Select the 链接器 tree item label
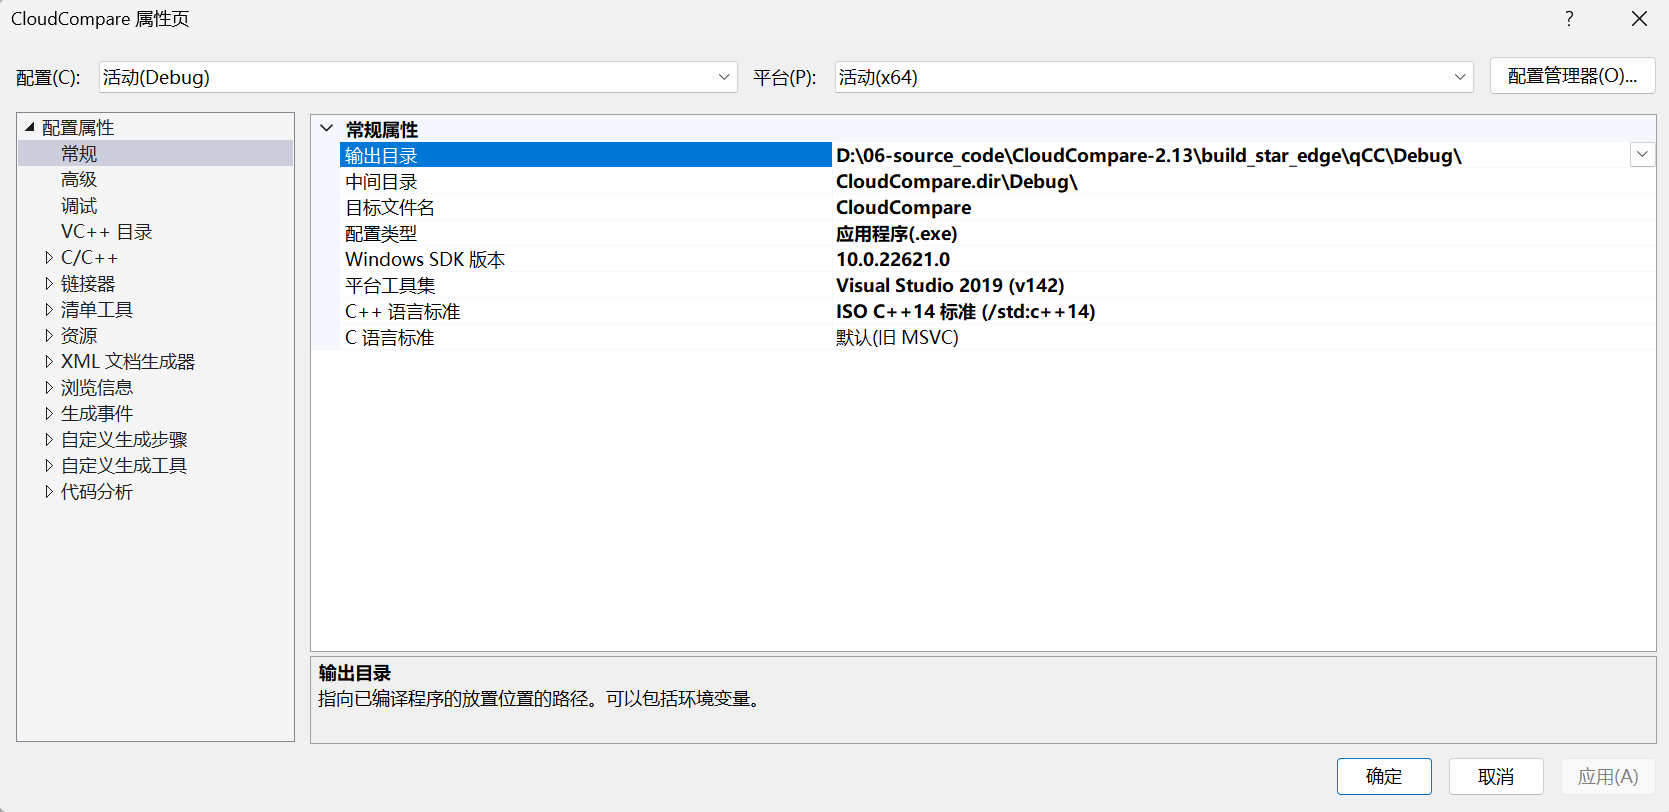Screen dimensions: 1669x812 click(x=88, y=283)
